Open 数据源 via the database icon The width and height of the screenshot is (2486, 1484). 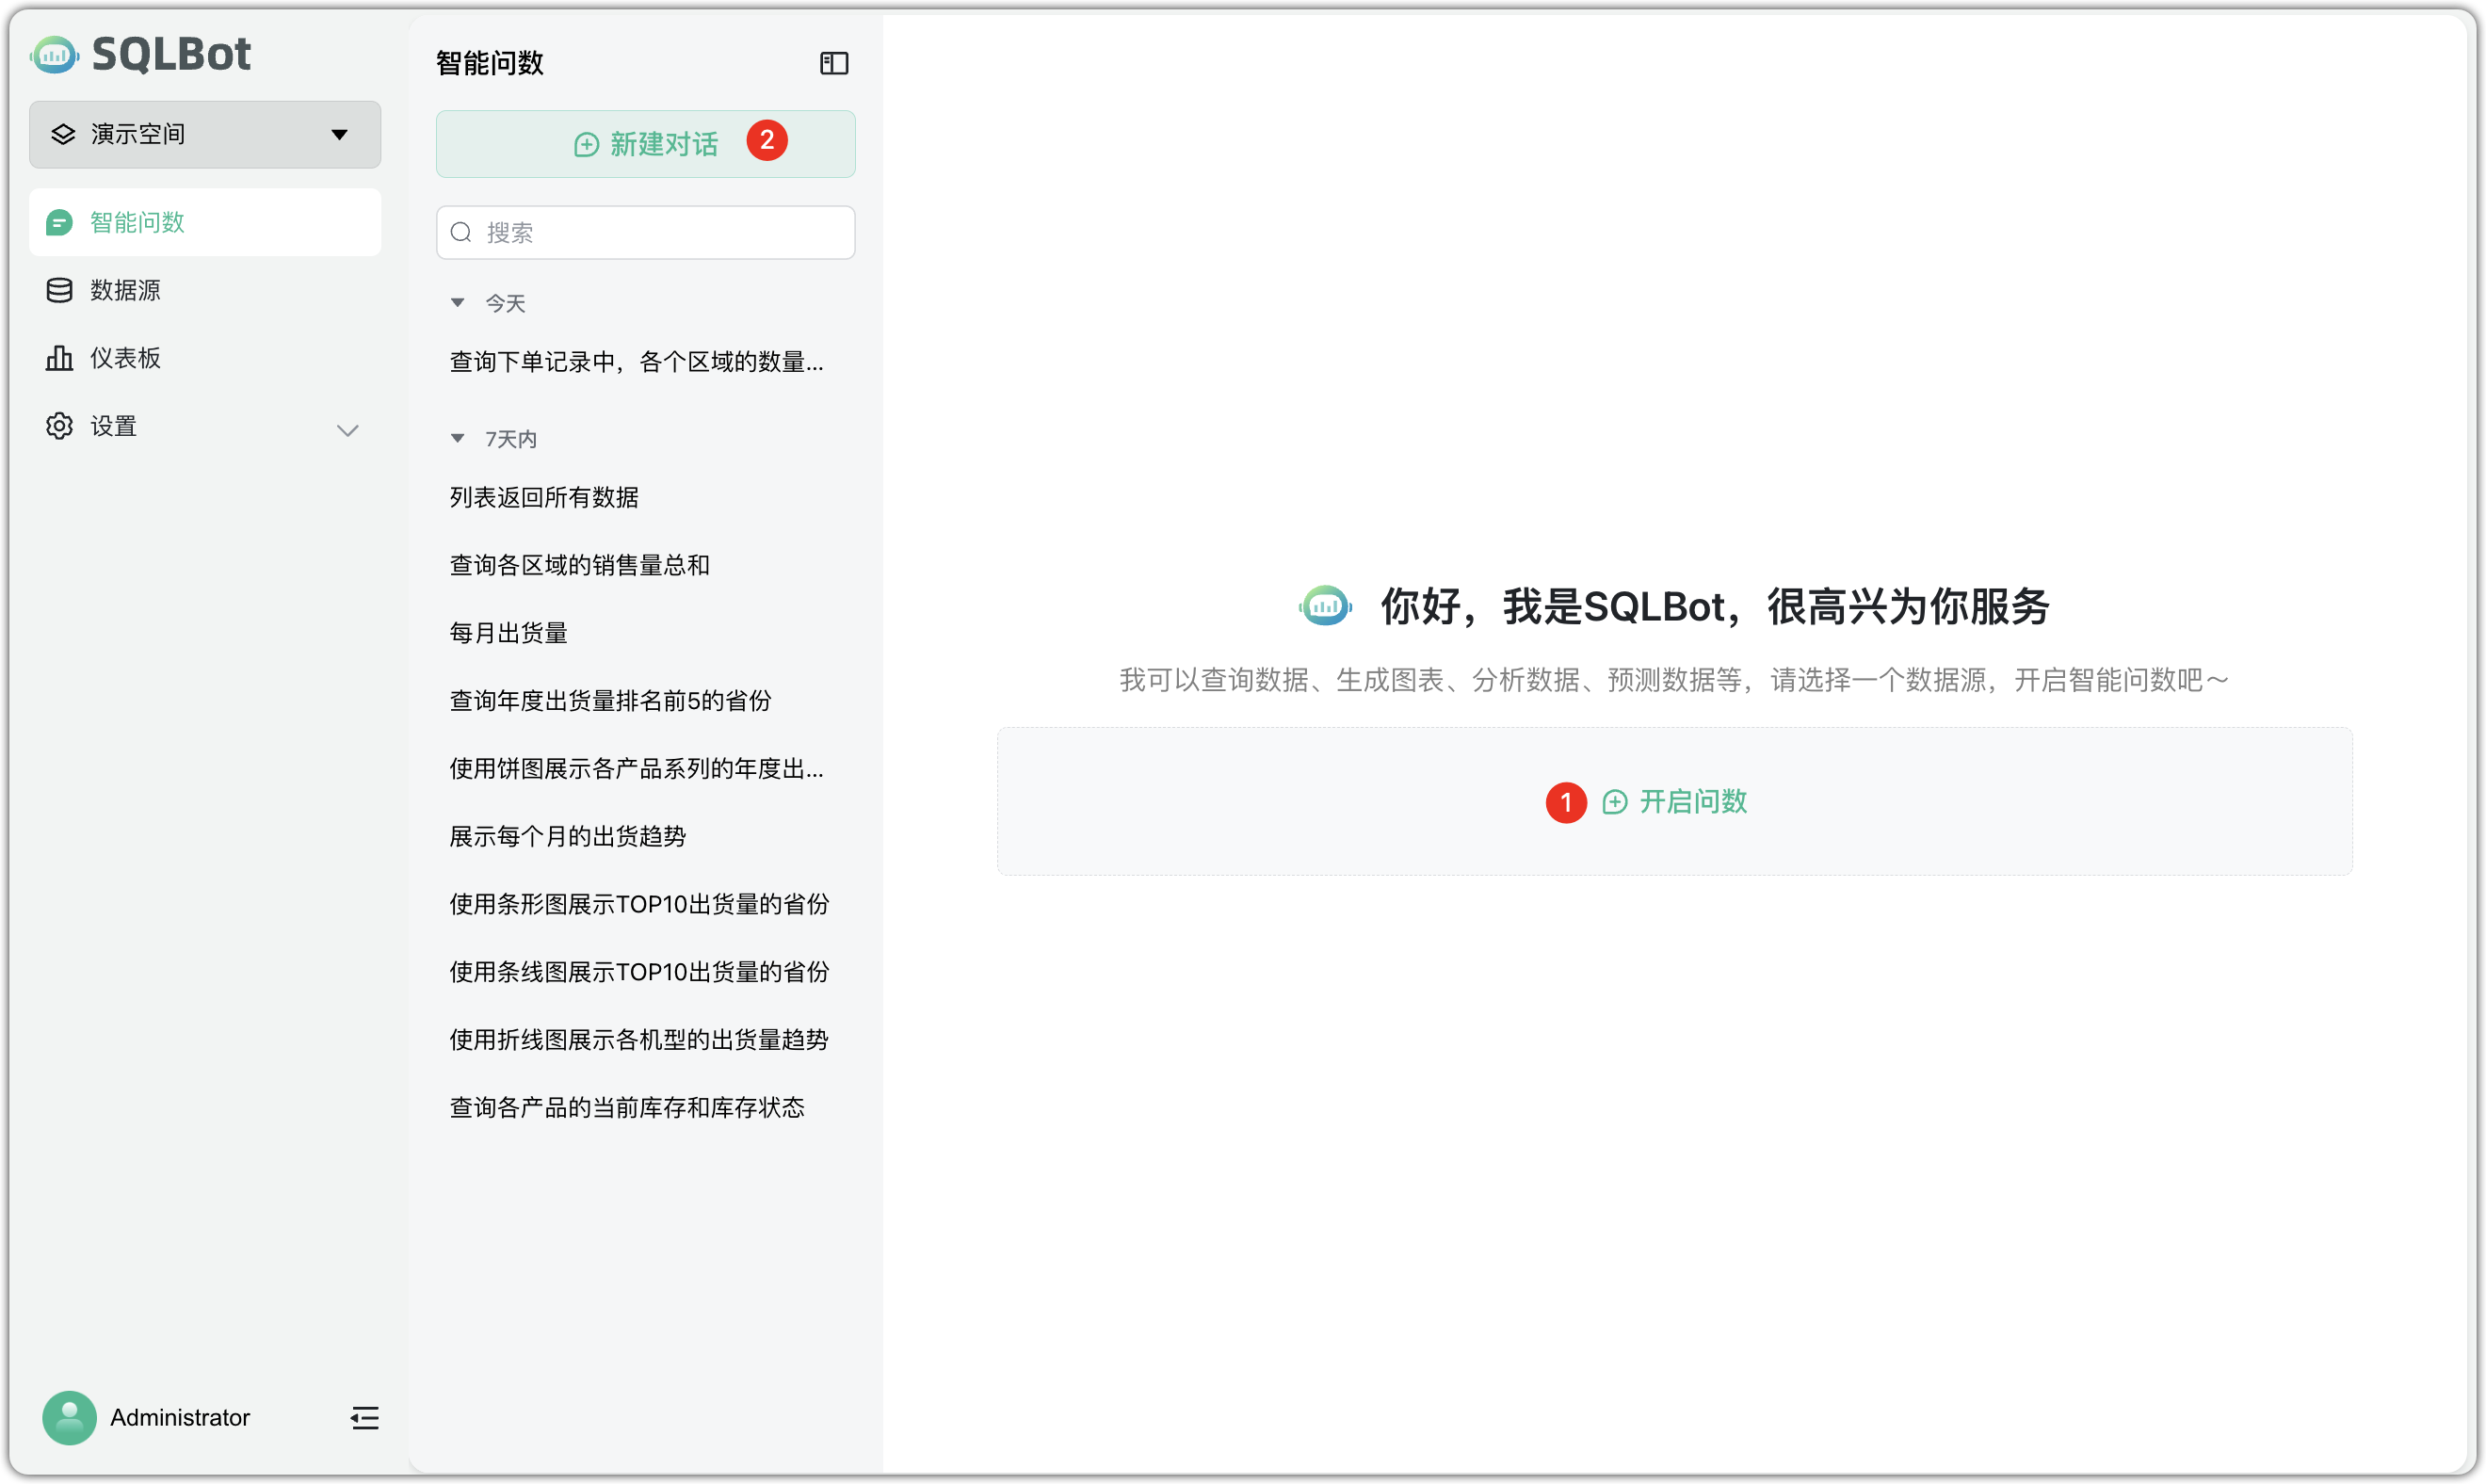click(60, 290)
